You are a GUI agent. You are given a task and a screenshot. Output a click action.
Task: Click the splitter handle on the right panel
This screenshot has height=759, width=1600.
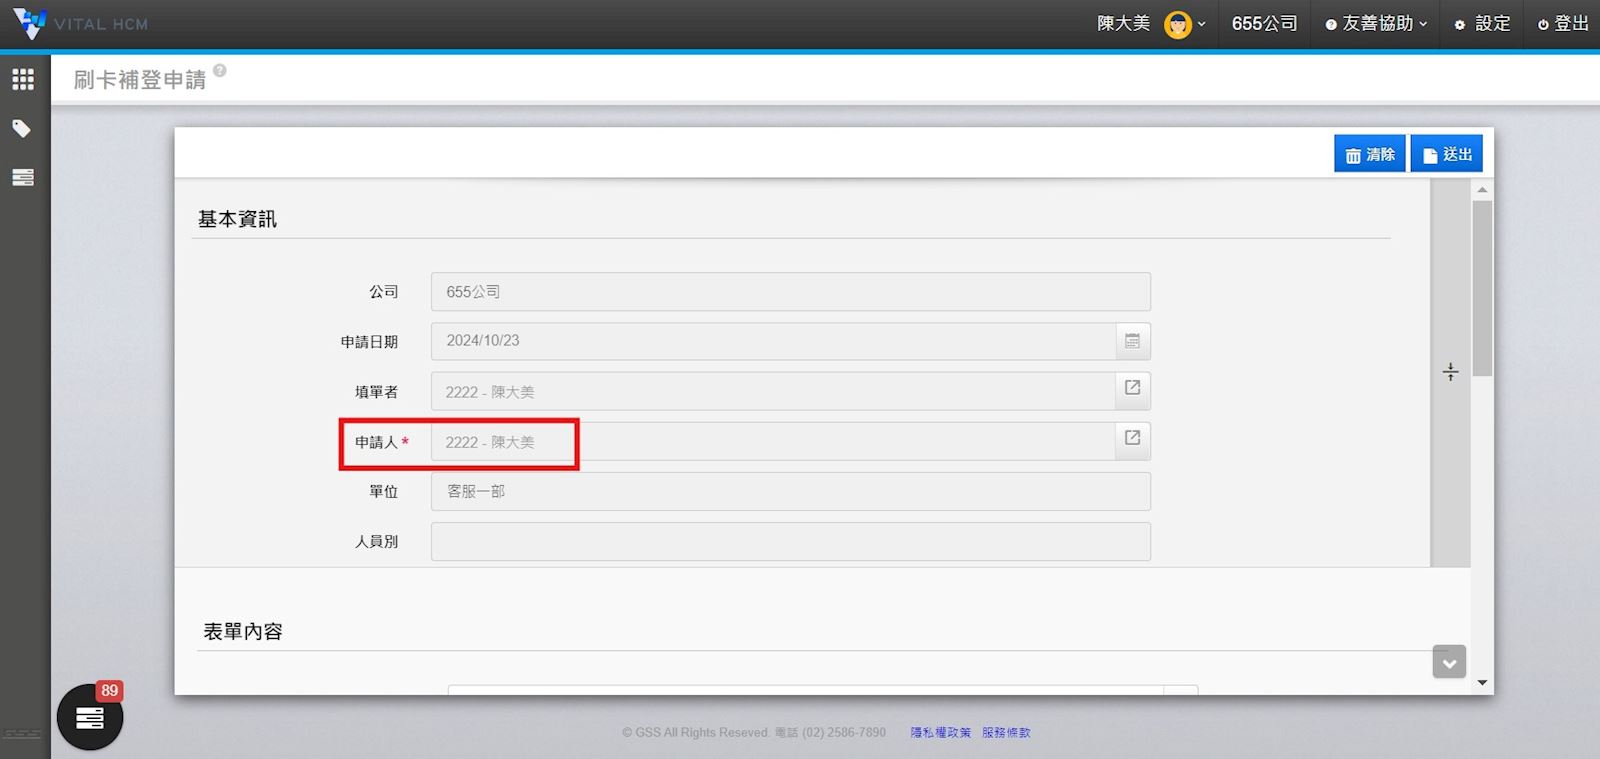pos(1450,372)
